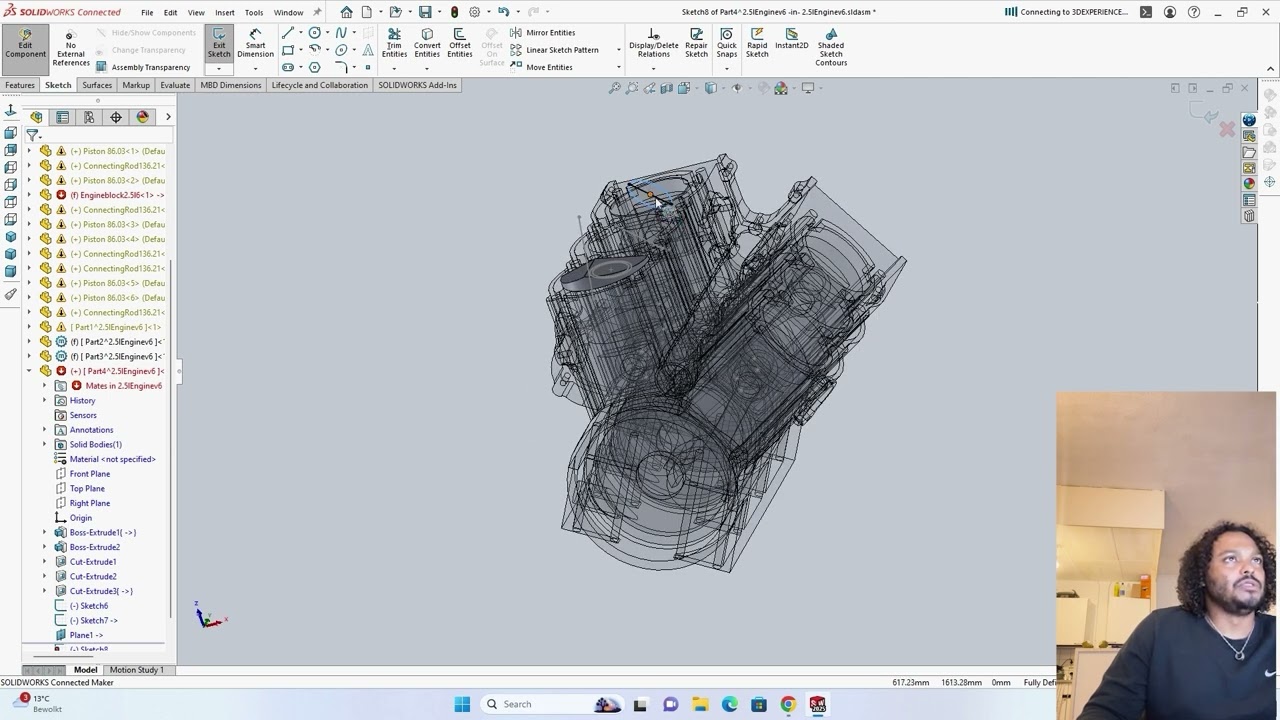Switch to the Evaluate tab
This screenshot has width=1280, height=720.
[x=175, y=85]
